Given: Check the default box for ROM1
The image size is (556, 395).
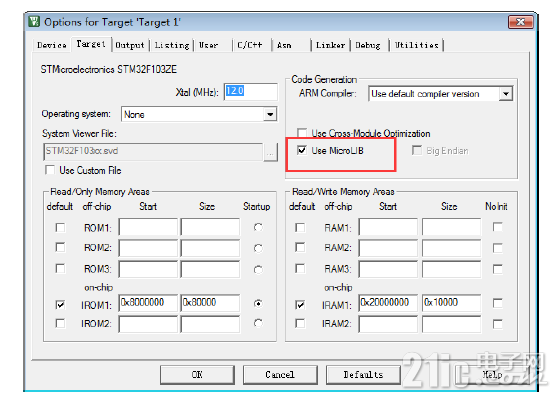Looking at the screenshot, I should coord(60,227).
